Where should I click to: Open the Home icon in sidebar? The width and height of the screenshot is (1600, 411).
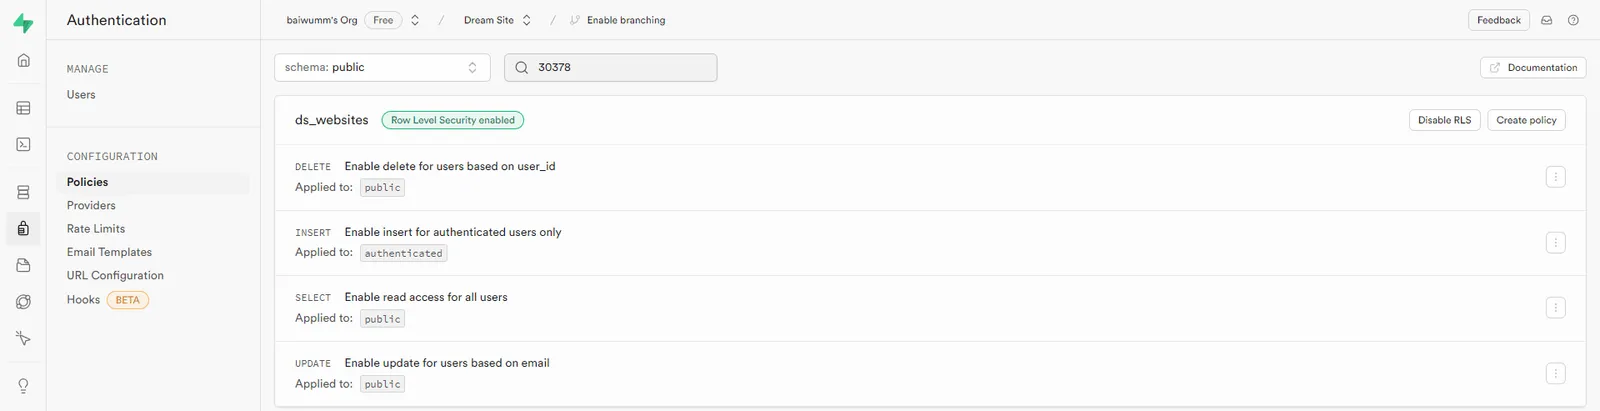click(23, 60)
